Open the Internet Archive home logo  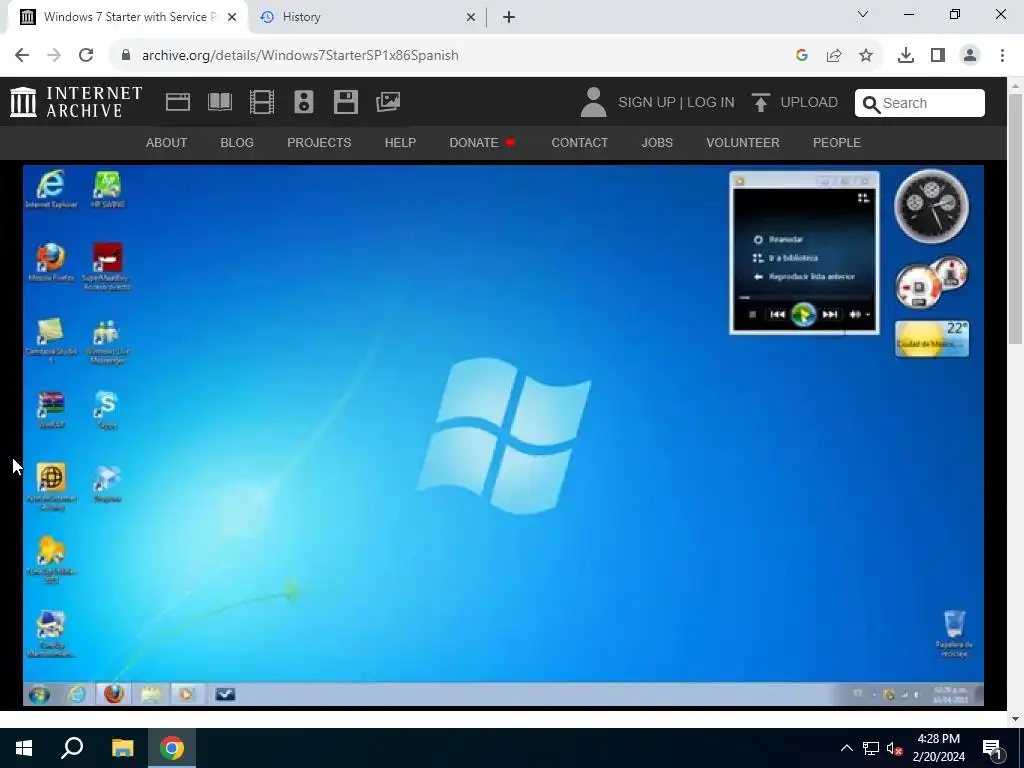click(76, 102)
